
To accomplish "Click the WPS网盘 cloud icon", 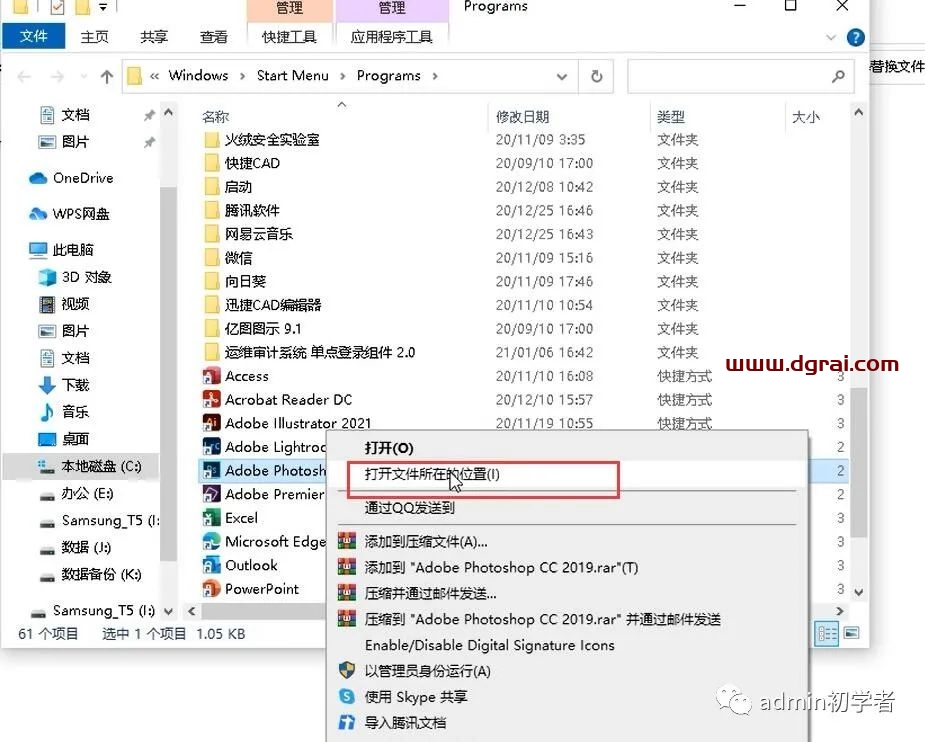I will (38, 214).
